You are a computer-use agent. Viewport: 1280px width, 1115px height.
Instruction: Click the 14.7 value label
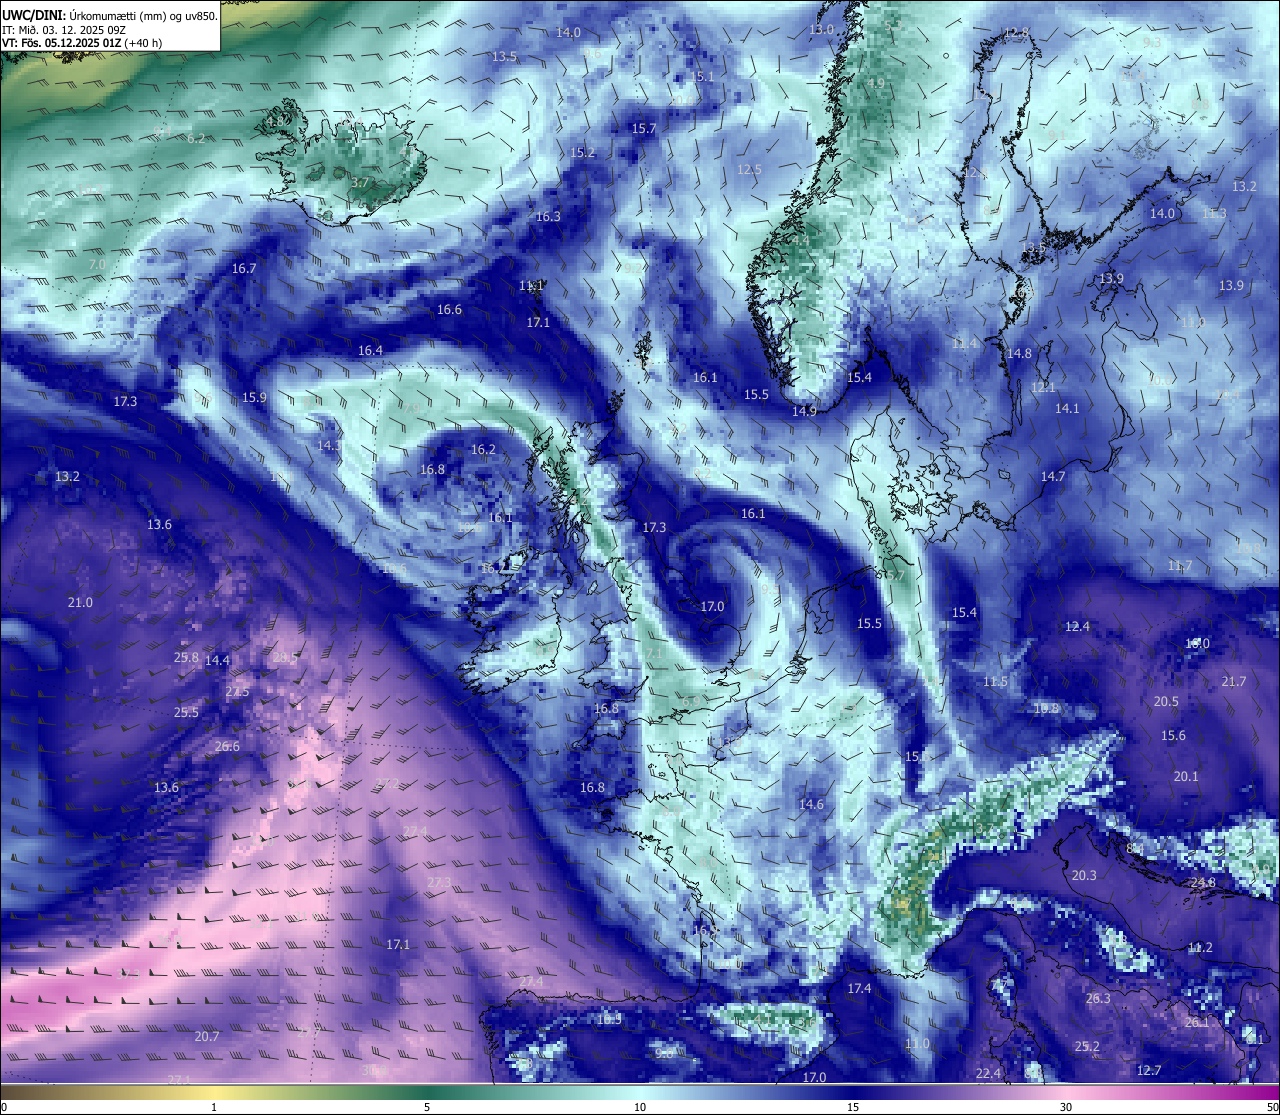pyautogui.click(x=1053, y=476)
